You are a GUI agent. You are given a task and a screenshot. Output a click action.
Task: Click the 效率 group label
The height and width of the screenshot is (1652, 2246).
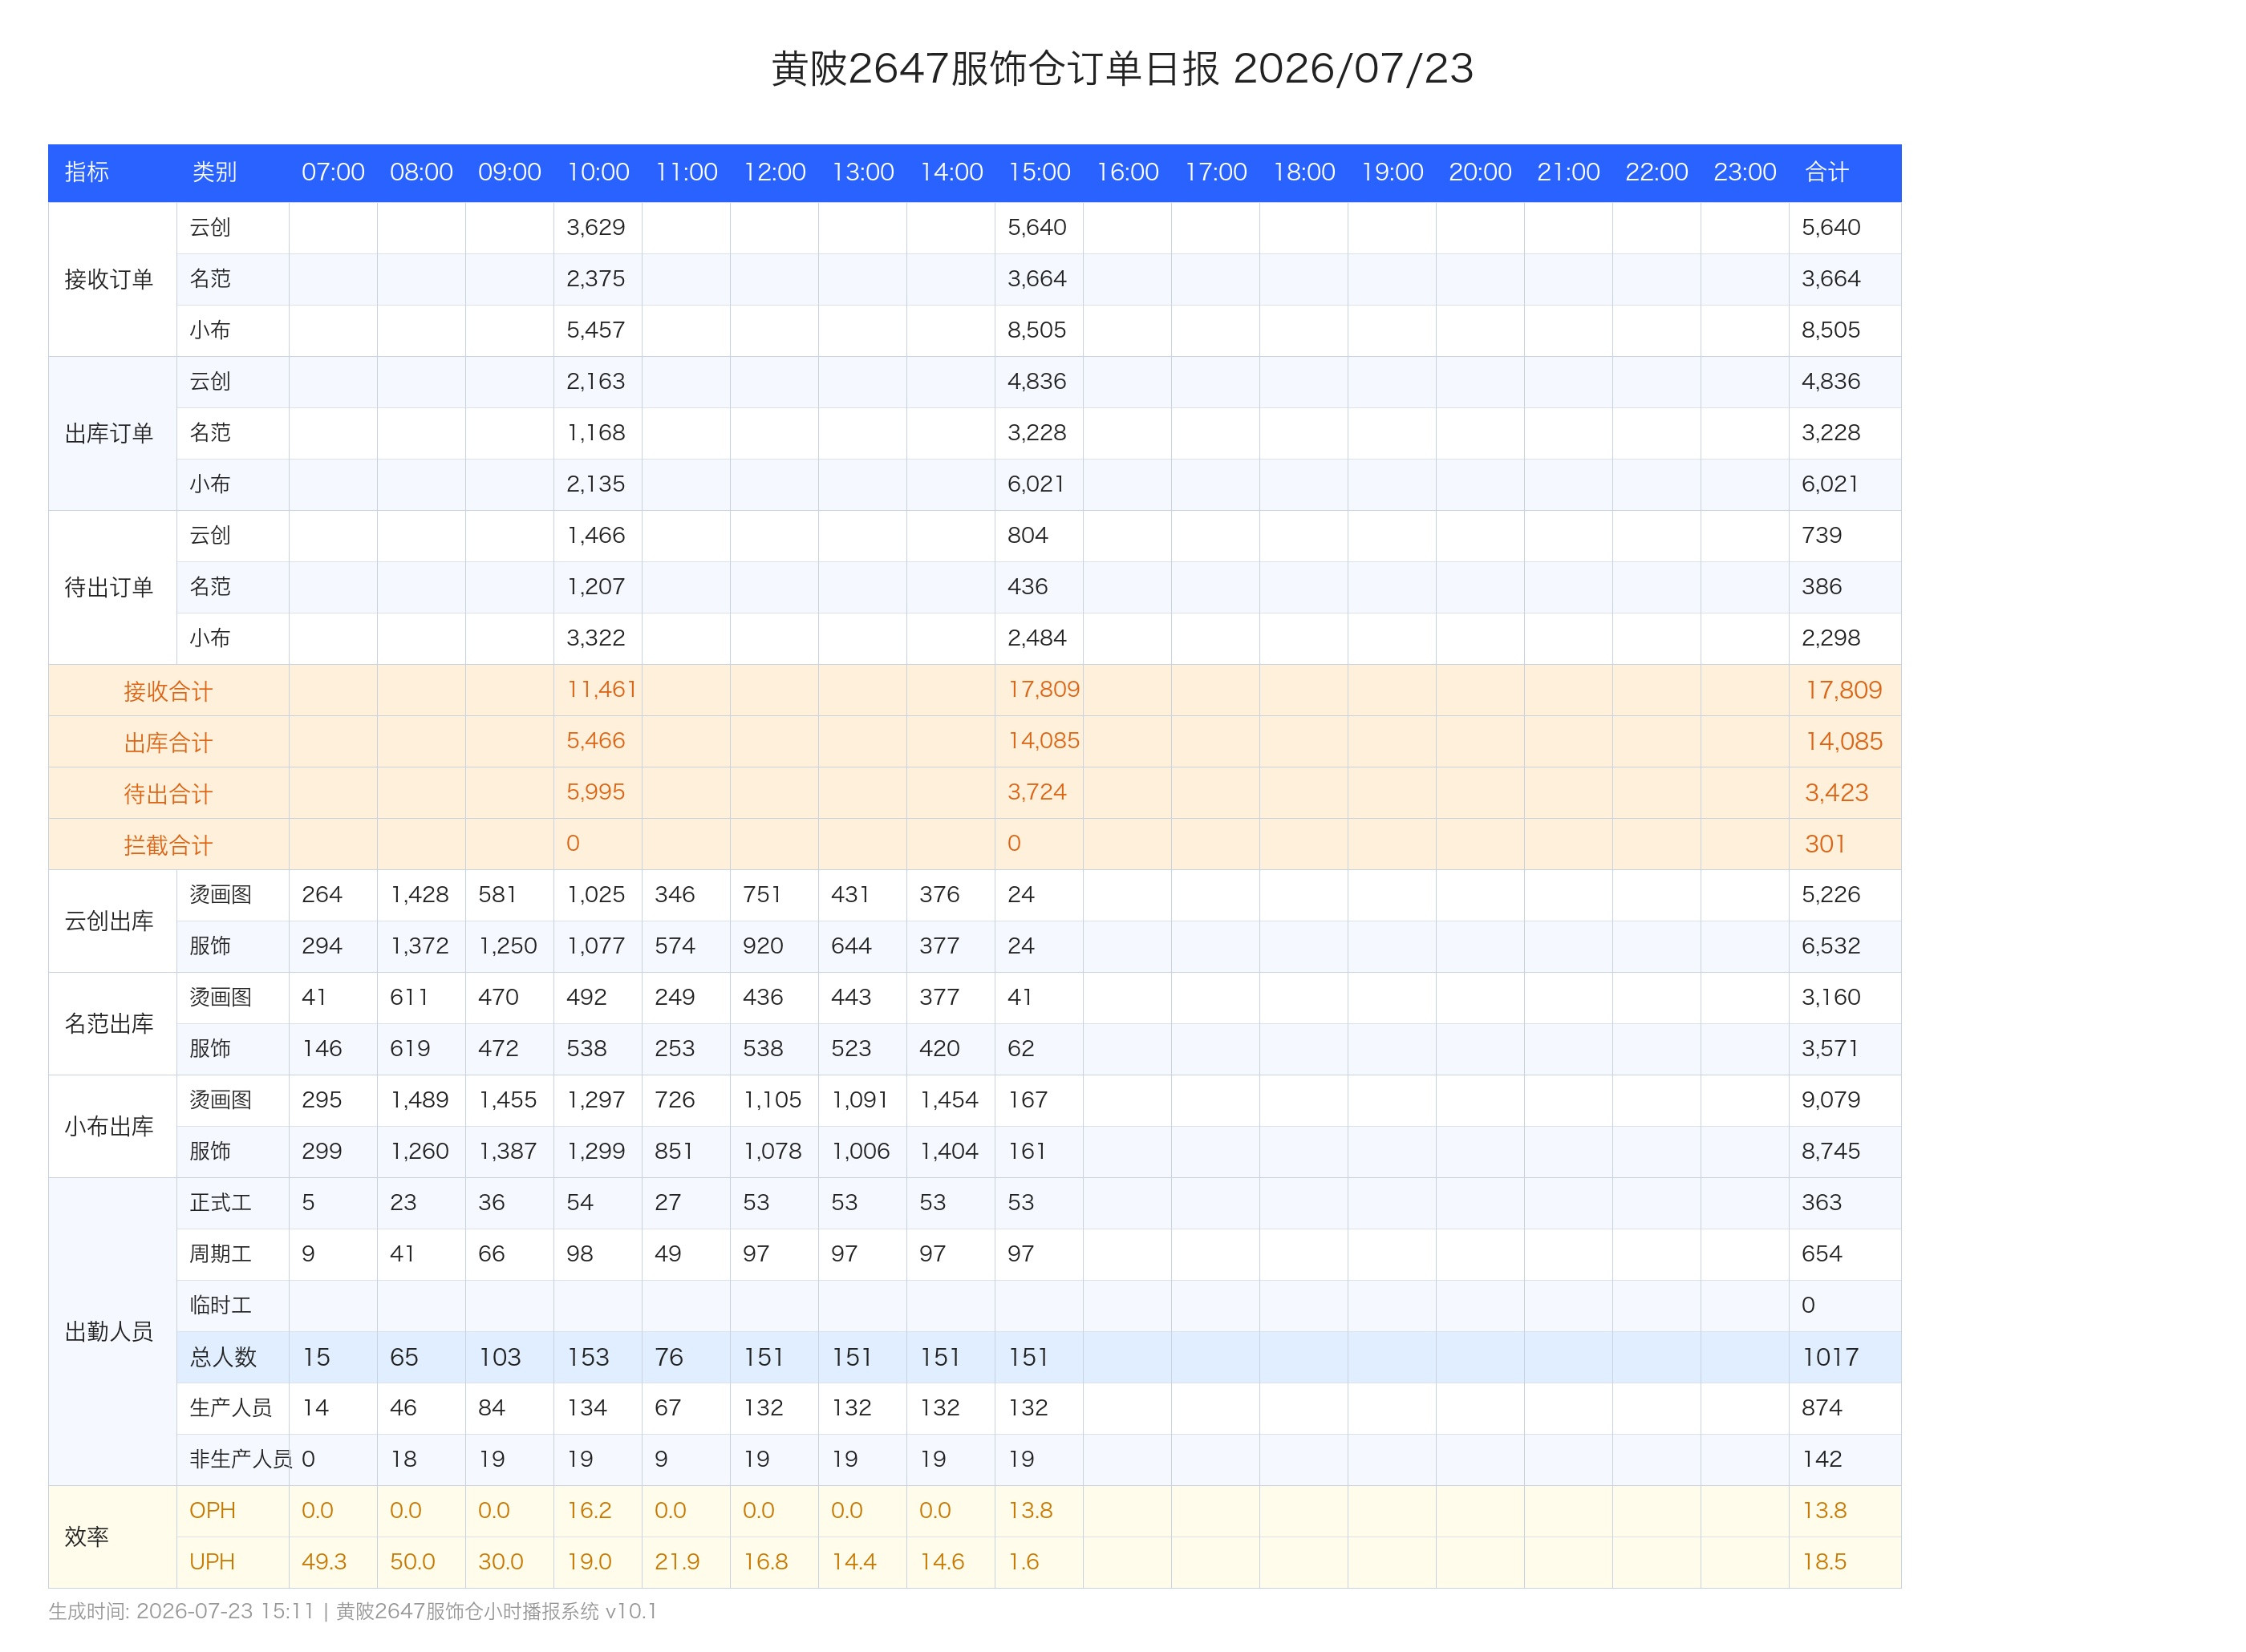coord(87,1537)
